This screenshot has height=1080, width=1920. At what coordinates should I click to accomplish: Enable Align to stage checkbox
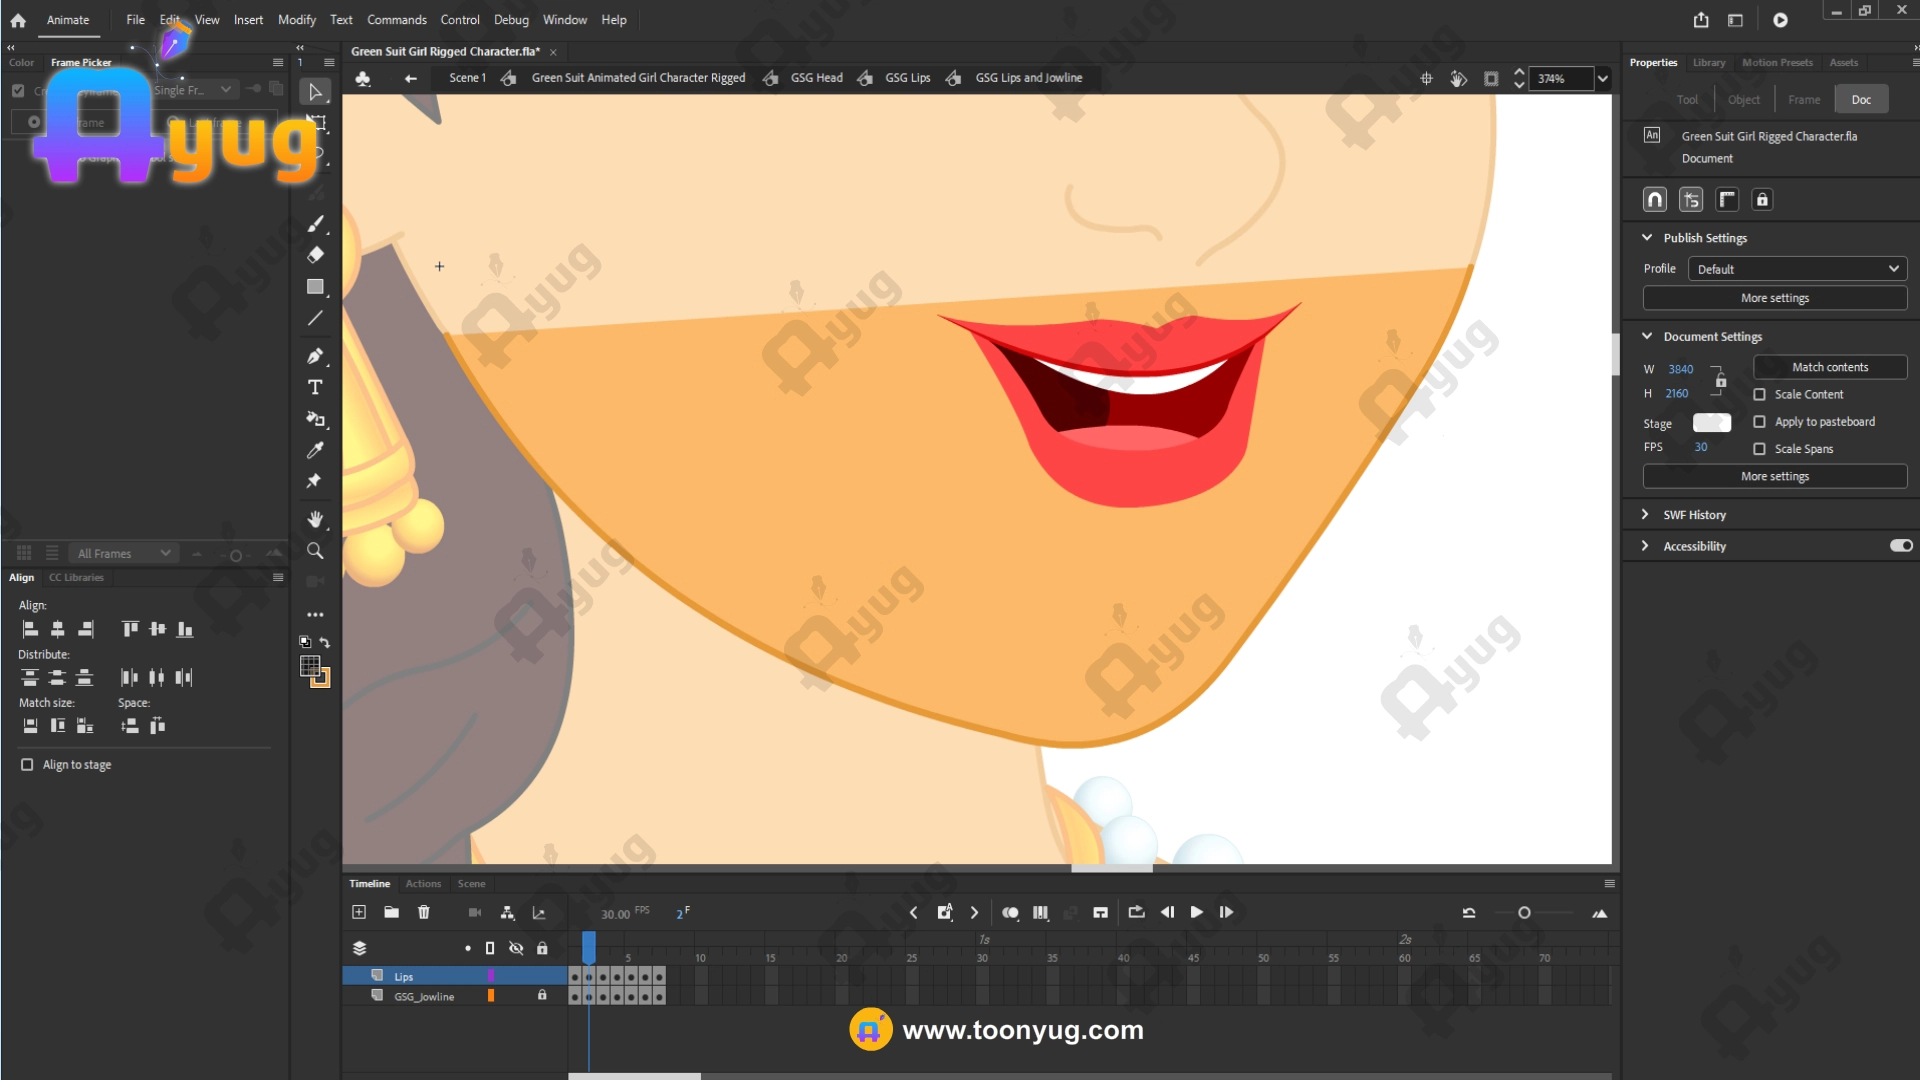point(27,764)
